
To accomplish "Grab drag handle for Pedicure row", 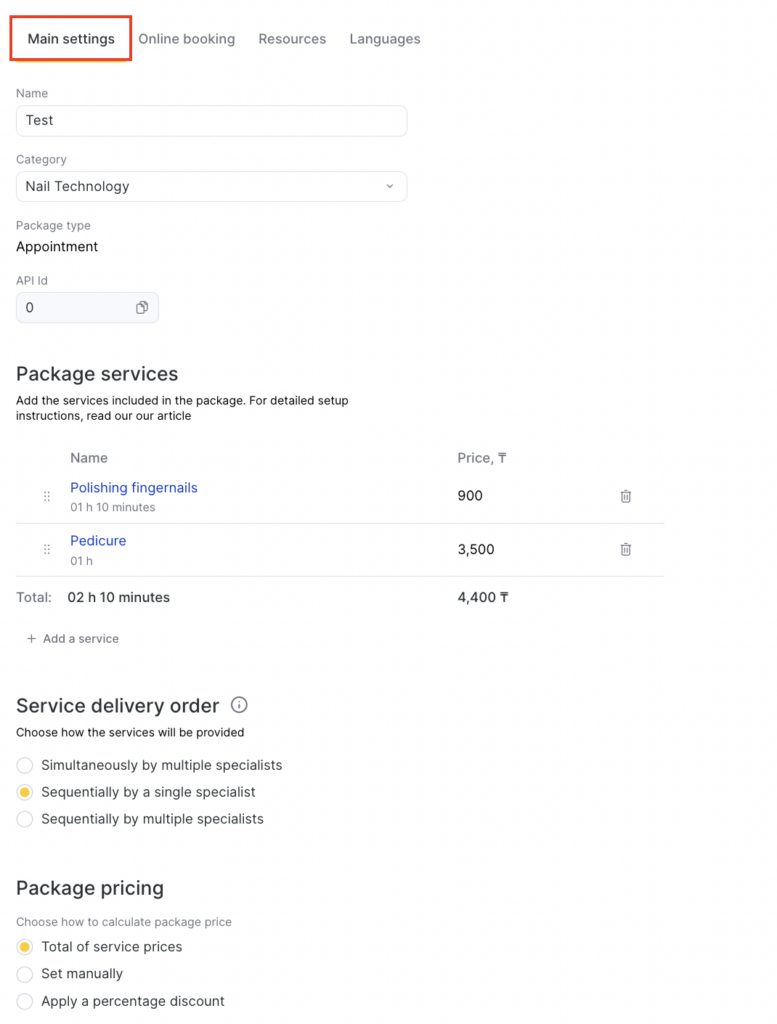I will [47, 549].
